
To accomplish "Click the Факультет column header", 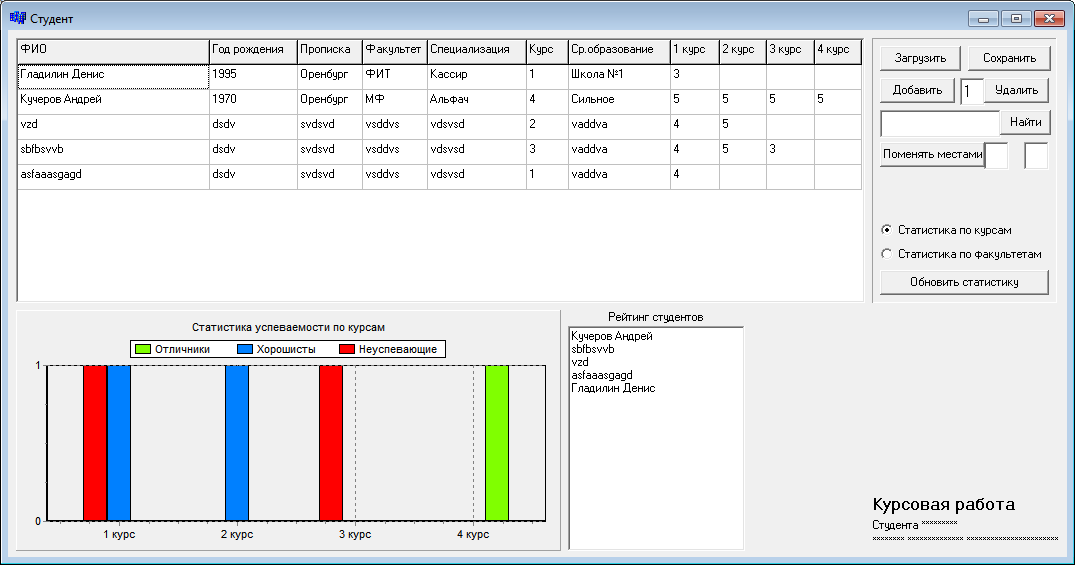I will [395, 51].
